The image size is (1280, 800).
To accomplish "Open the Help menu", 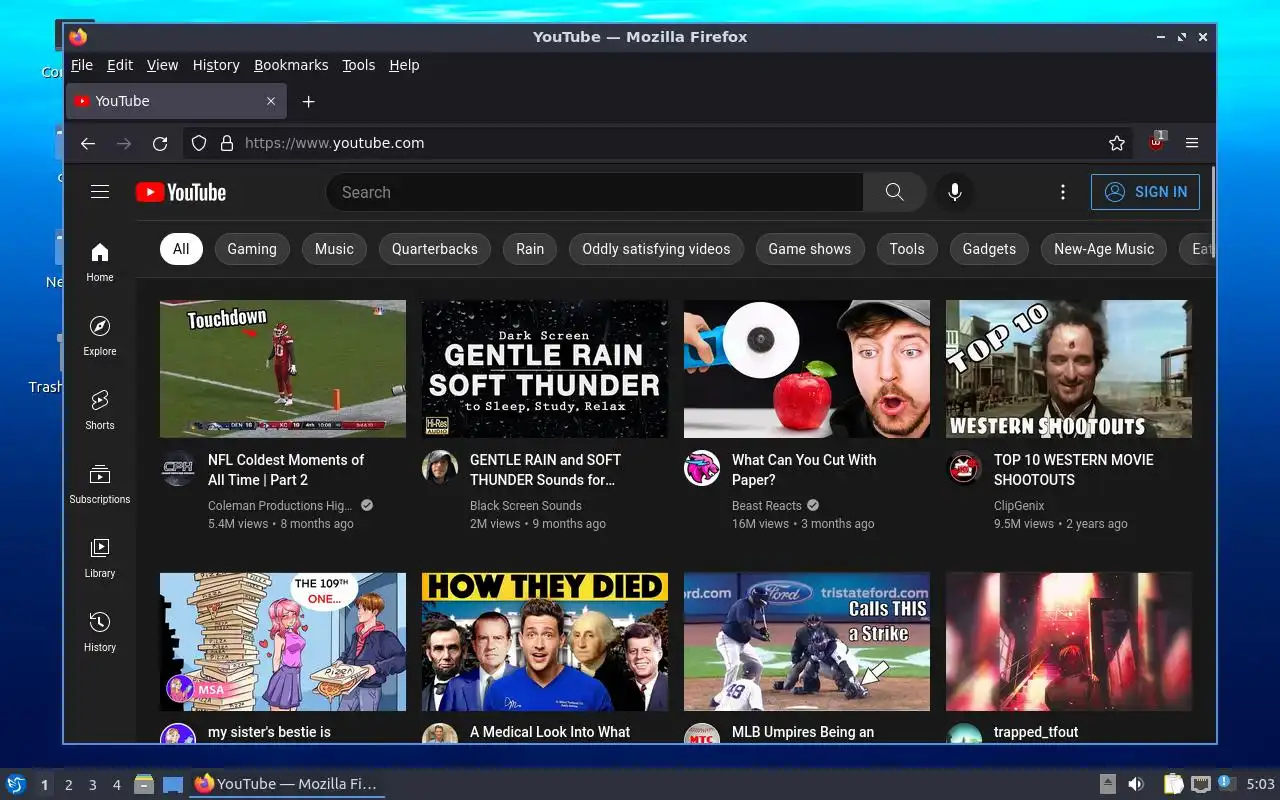I will (x=404, y=65).
